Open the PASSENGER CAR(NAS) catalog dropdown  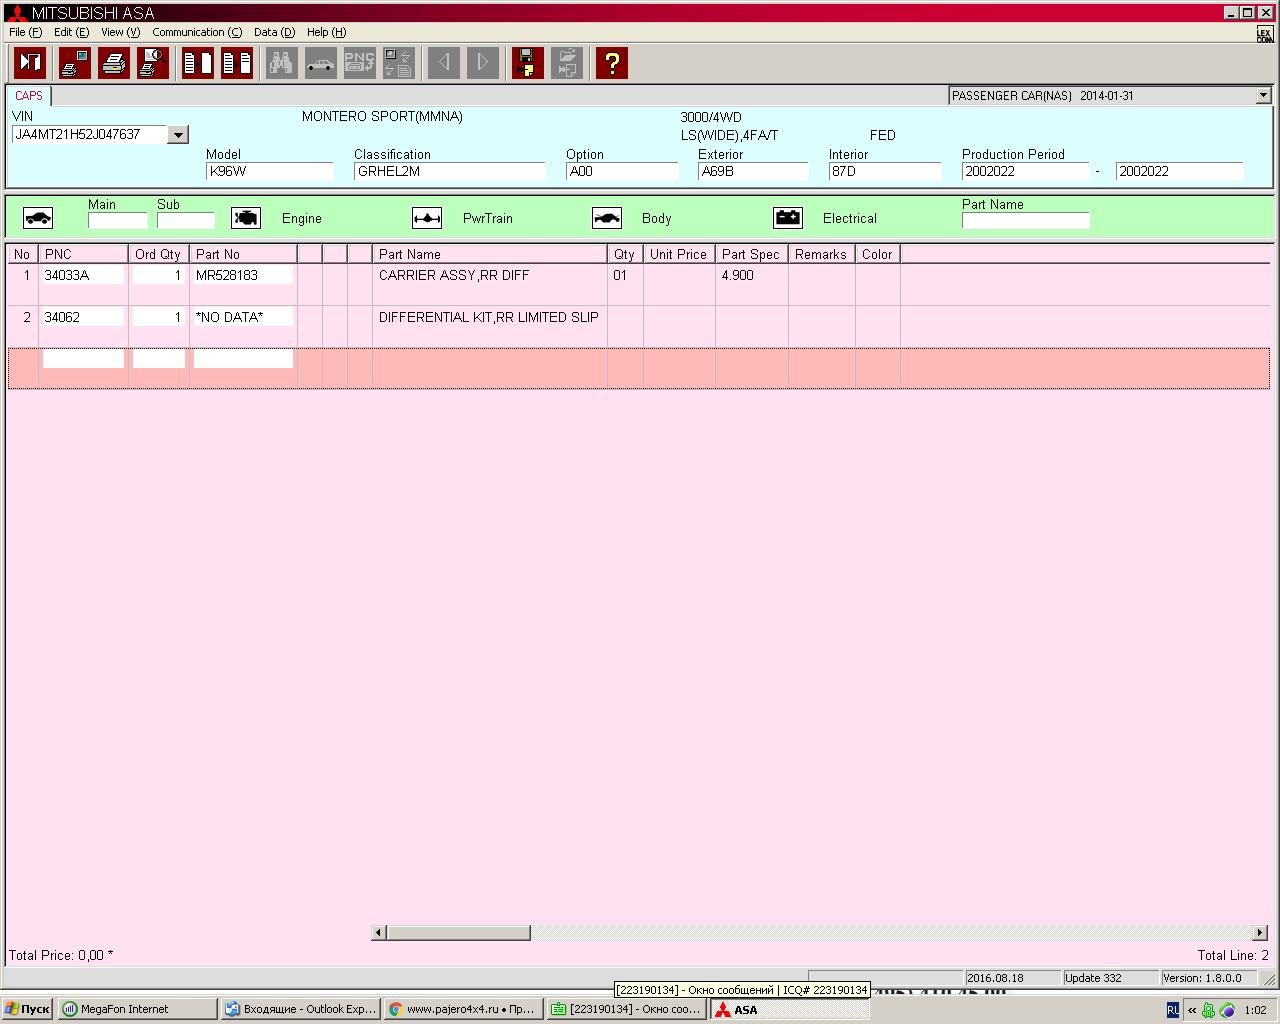[x=1263, y=96]
